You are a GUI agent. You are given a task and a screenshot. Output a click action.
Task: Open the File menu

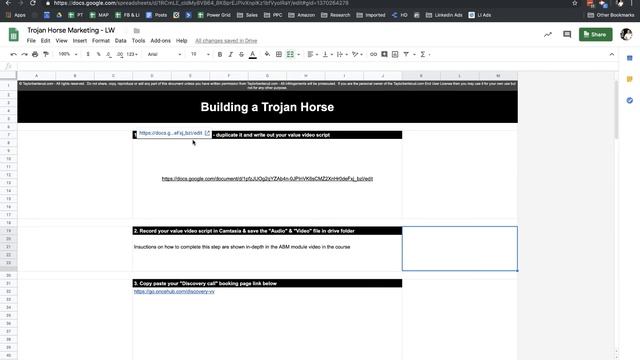click(x=31, y=41)
